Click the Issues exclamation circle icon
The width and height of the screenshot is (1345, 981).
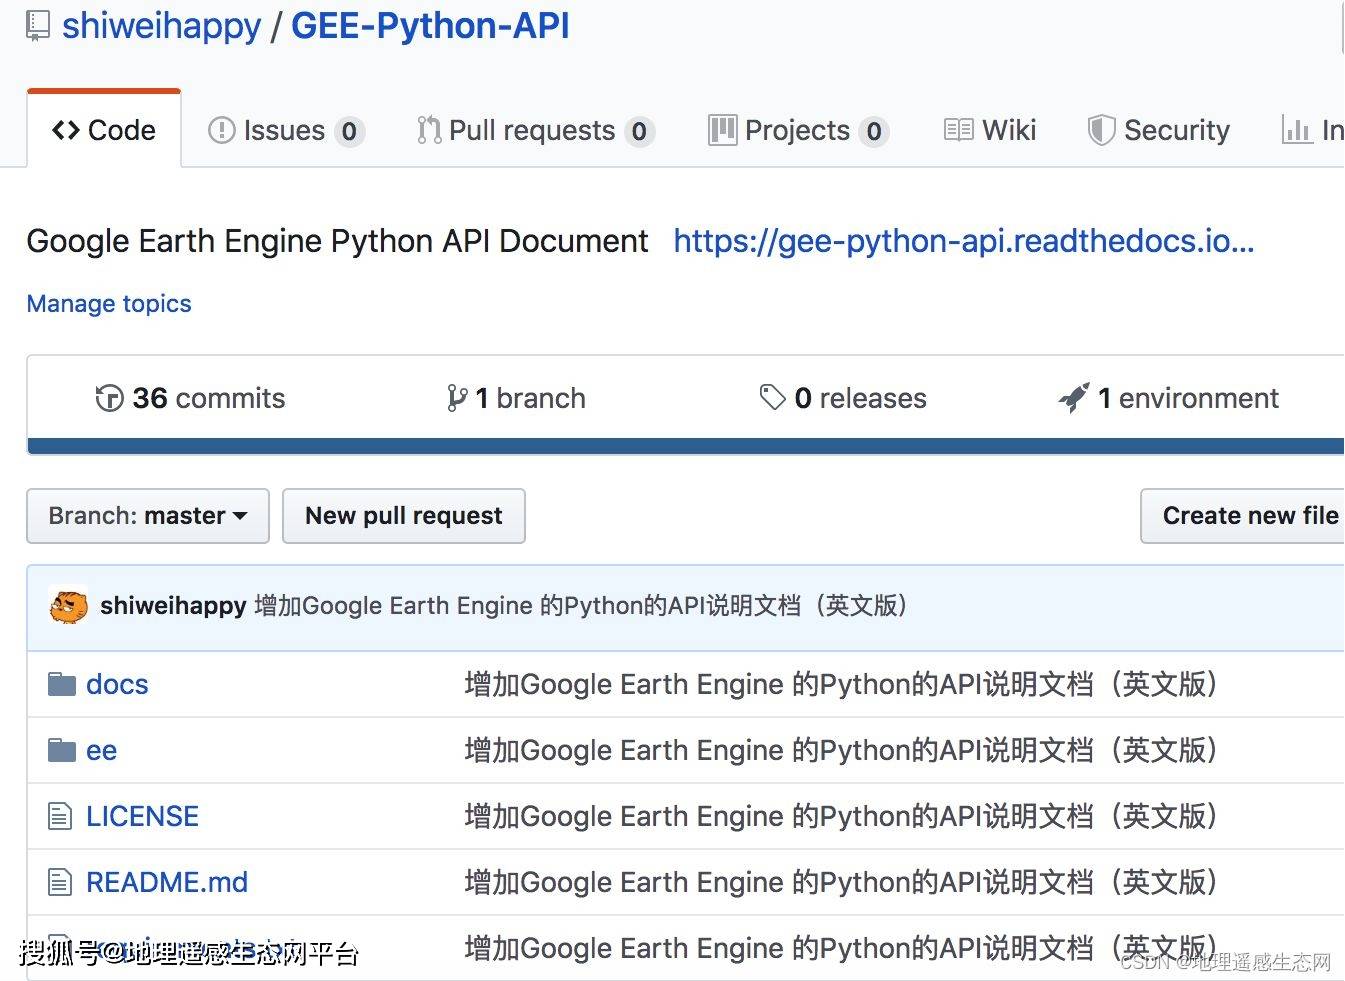point(221,130)
